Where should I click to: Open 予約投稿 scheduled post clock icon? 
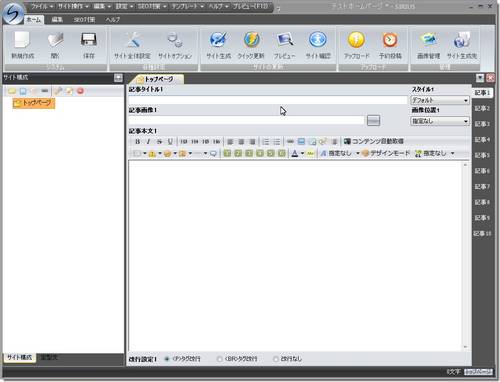click(390, 40)
